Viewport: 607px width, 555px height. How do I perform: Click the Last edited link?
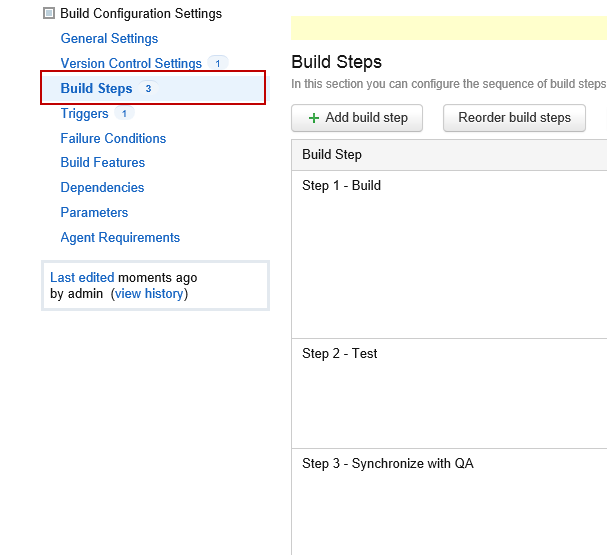click(x=82, y=278)
